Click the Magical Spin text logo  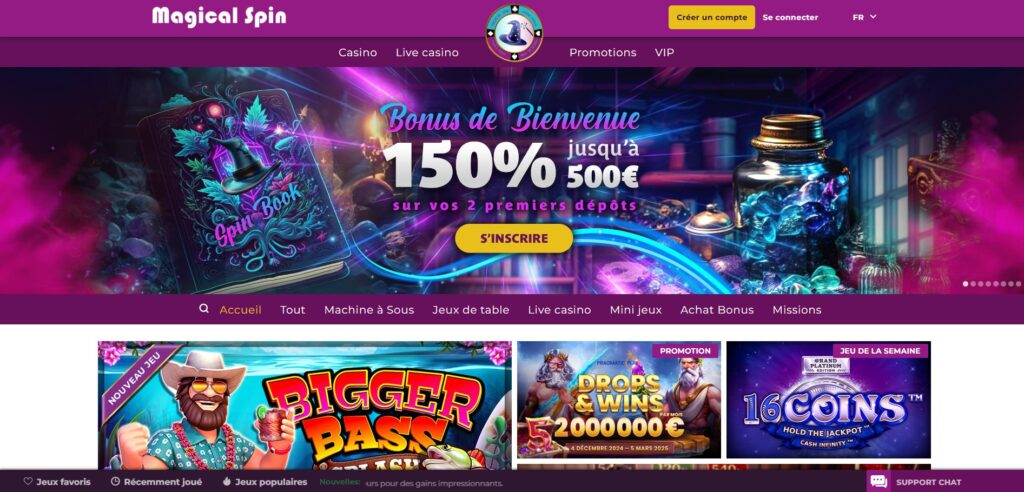tap(219, 16)
